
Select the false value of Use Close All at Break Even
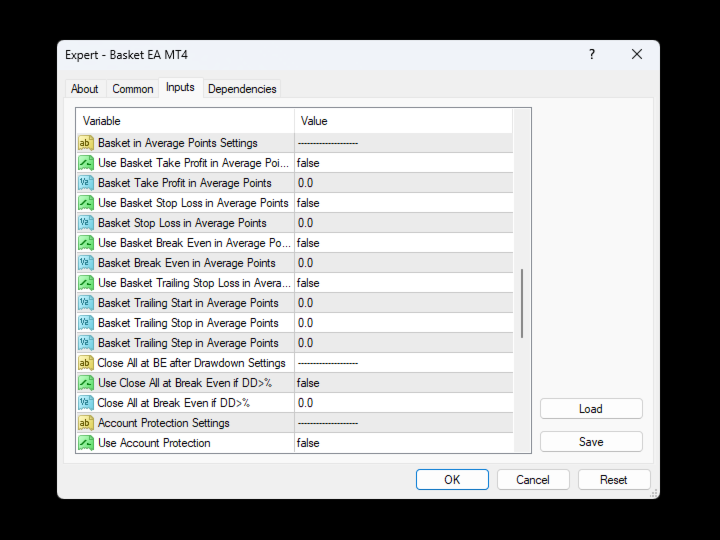click(308, 383)
